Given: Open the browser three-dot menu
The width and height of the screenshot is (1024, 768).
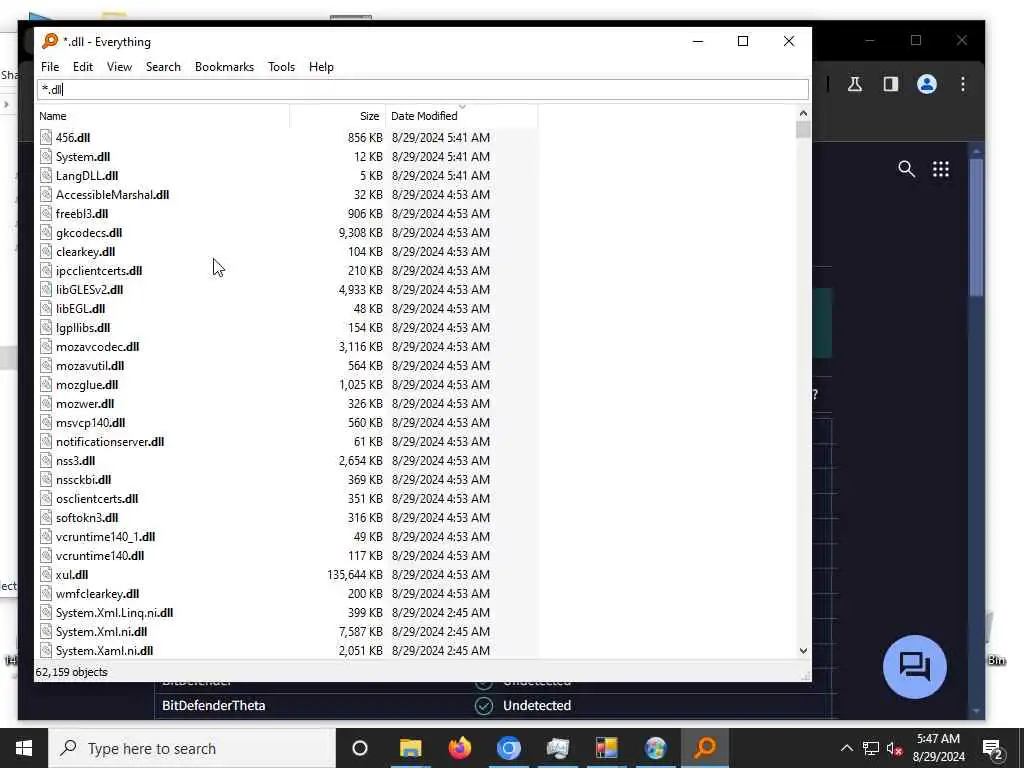Looking at the screenshot, I should [x=963, y=84].
